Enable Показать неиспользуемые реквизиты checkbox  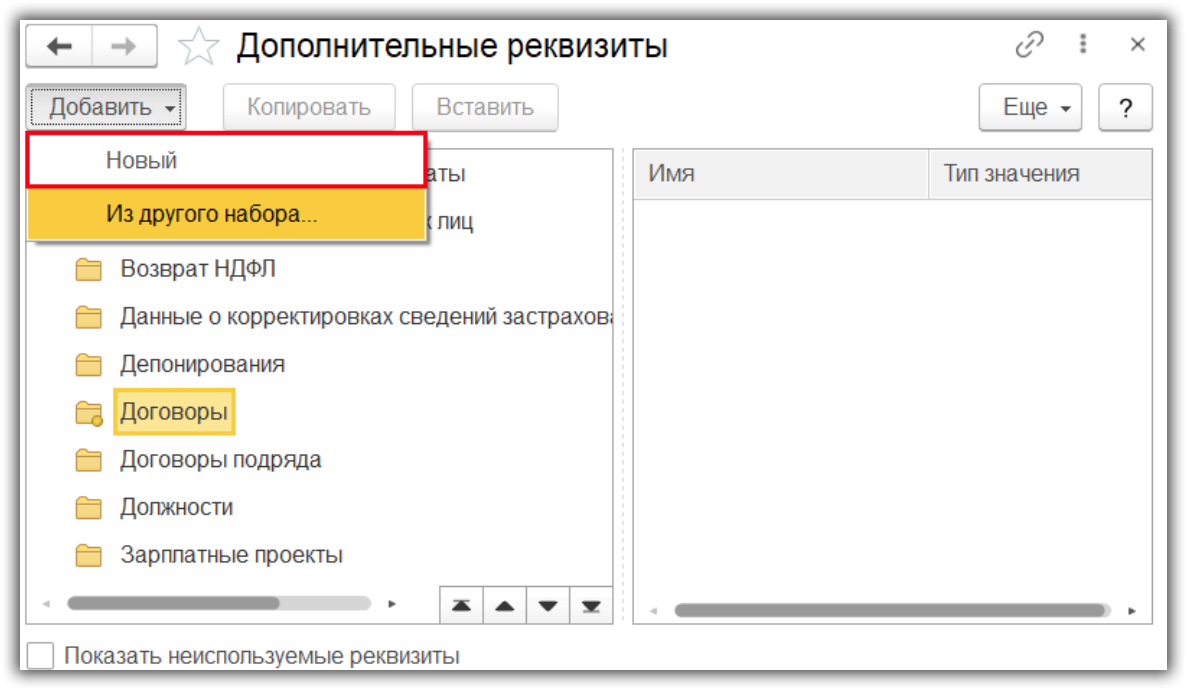coord(40,656)
